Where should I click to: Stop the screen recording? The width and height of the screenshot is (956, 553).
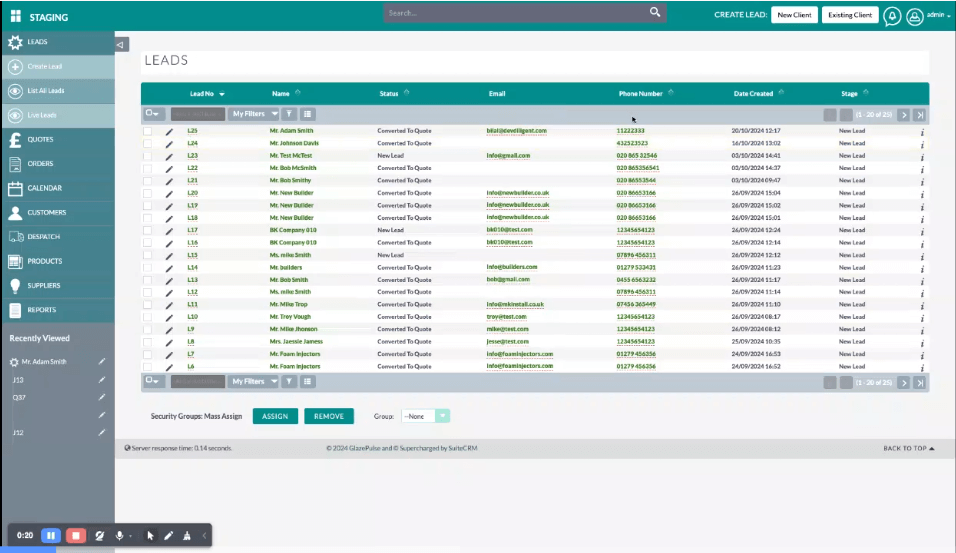[x=76, y=535]
